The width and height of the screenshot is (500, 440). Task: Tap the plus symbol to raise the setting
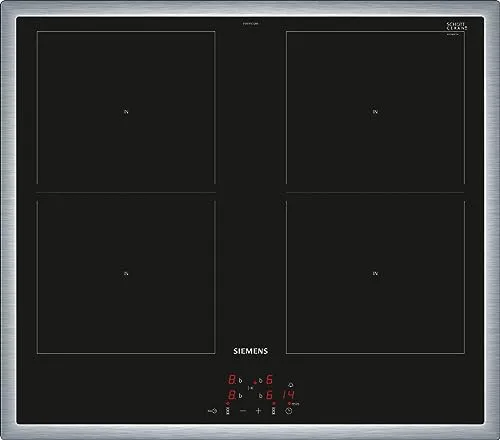[258, 411]
